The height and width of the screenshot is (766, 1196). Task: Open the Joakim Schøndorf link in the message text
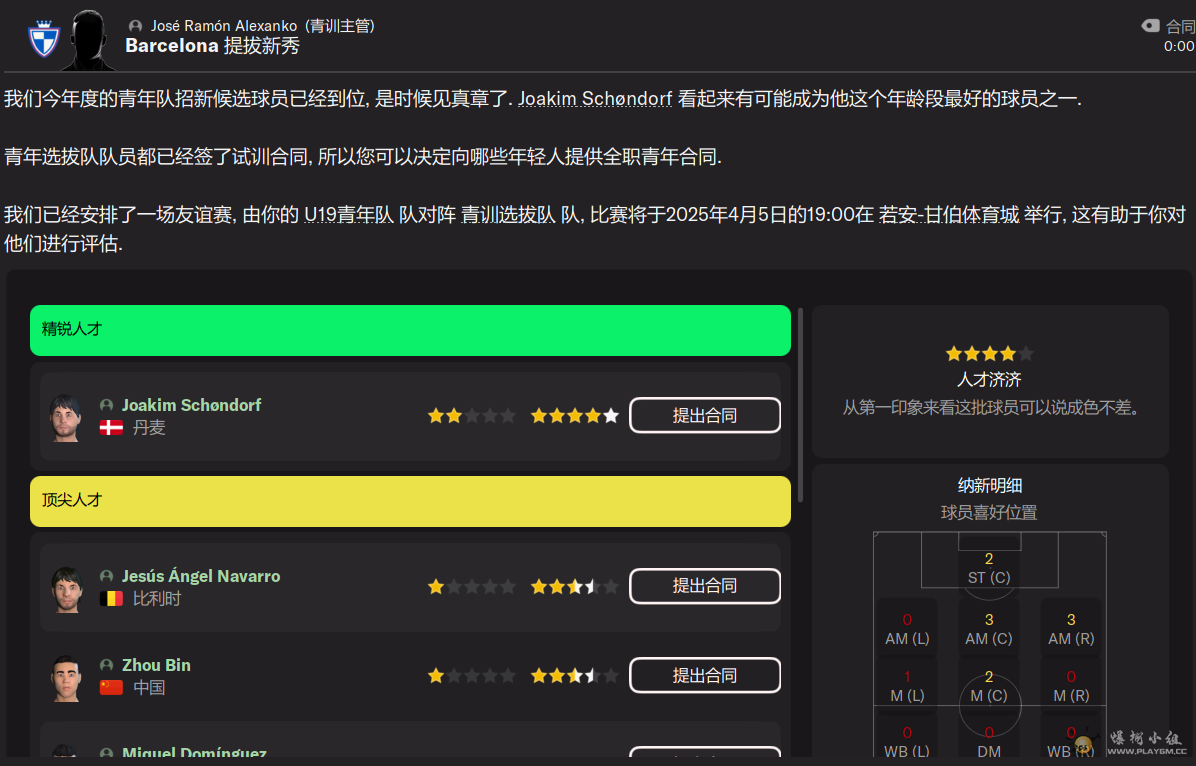coord(595,99)
